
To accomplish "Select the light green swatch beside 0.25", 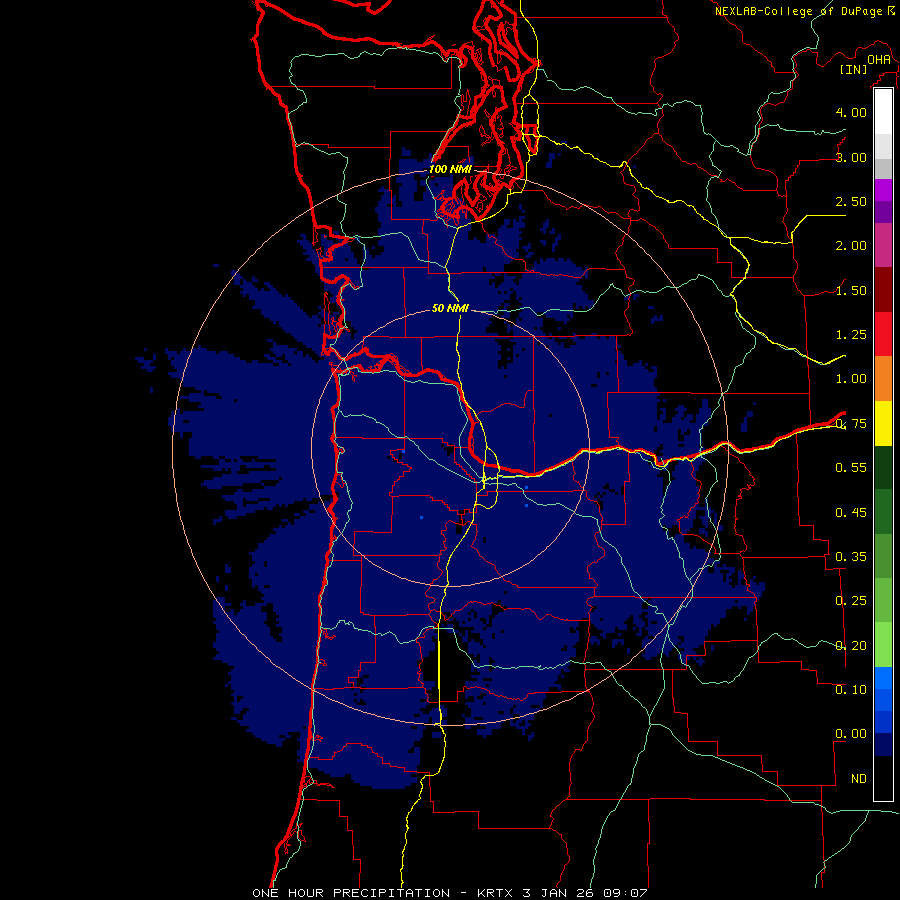I will [x=883, y=600].
